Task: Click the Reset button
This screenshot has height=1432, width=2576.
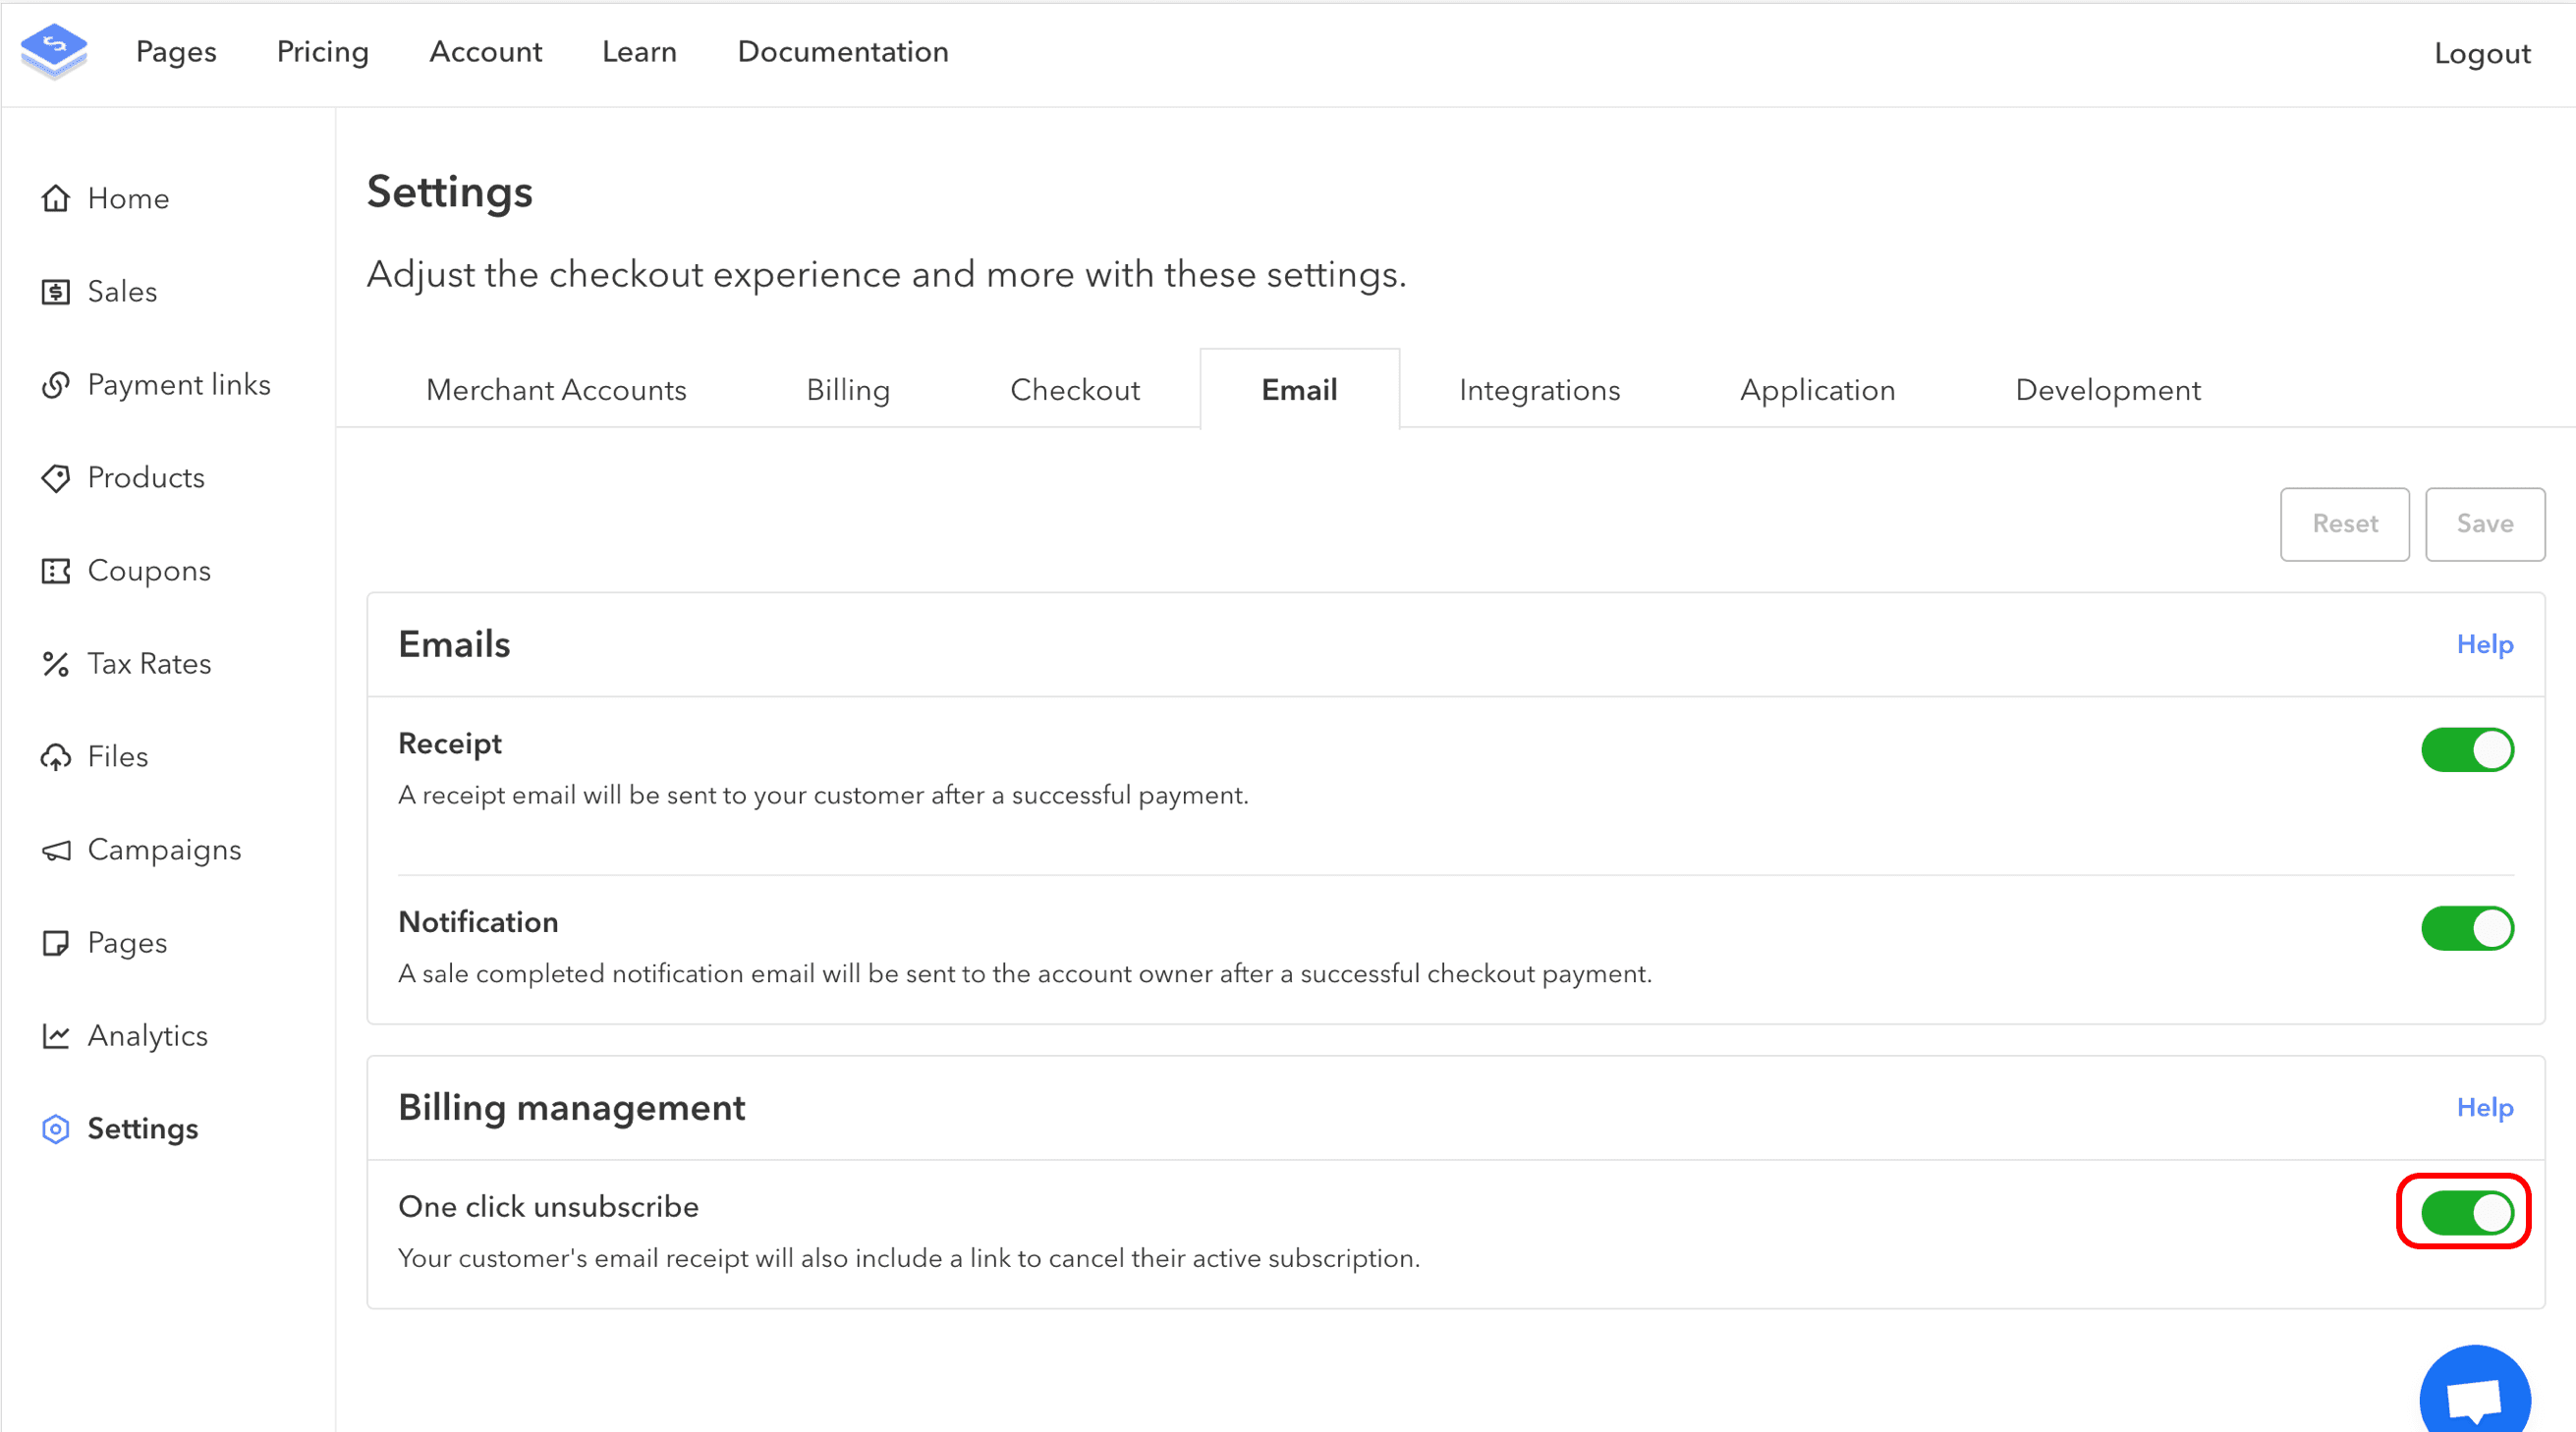Action: (2344, 523)
